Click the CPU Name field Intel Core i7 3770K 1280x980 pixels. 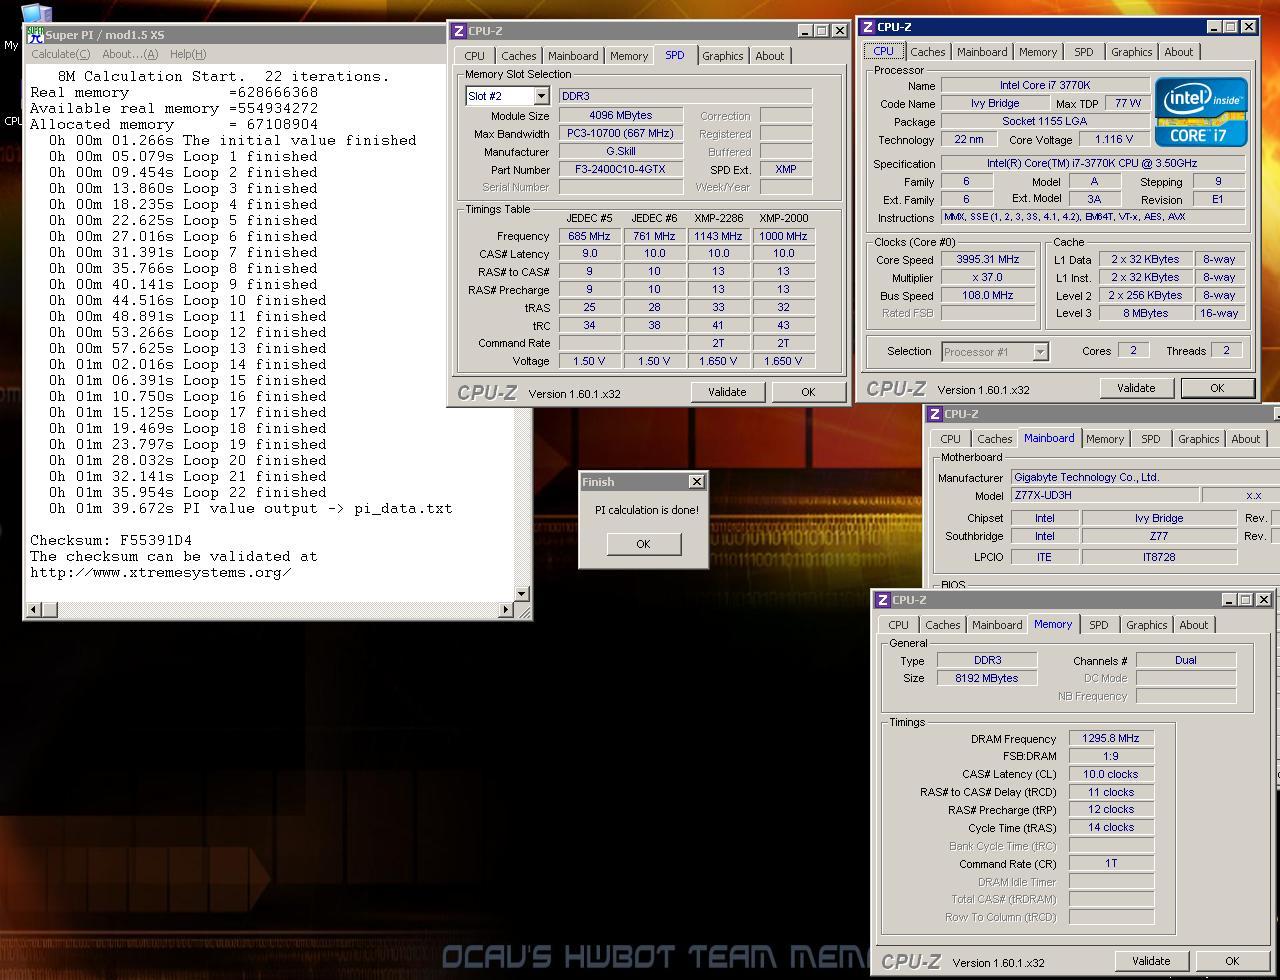click(x=1045, y=86)
